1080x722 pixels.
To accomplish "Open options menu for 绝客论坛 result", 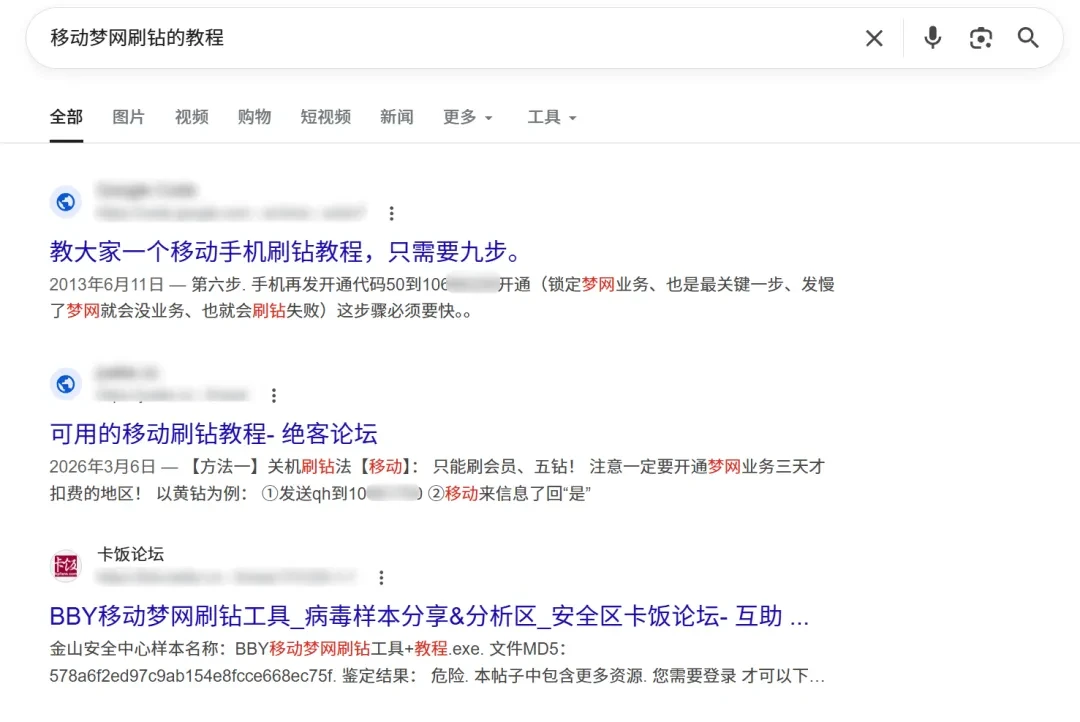I will (274, 395).
